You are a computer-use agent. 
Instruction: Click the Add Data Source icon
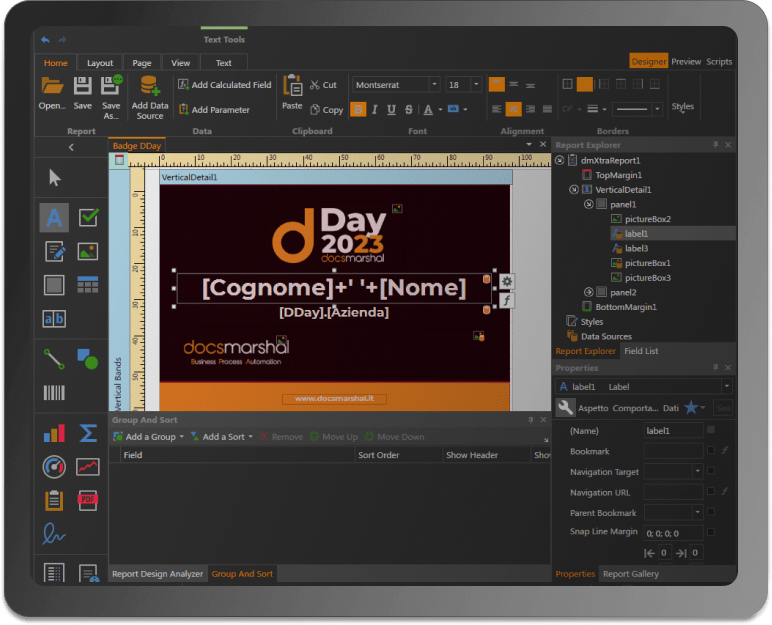tap(150, 86)
